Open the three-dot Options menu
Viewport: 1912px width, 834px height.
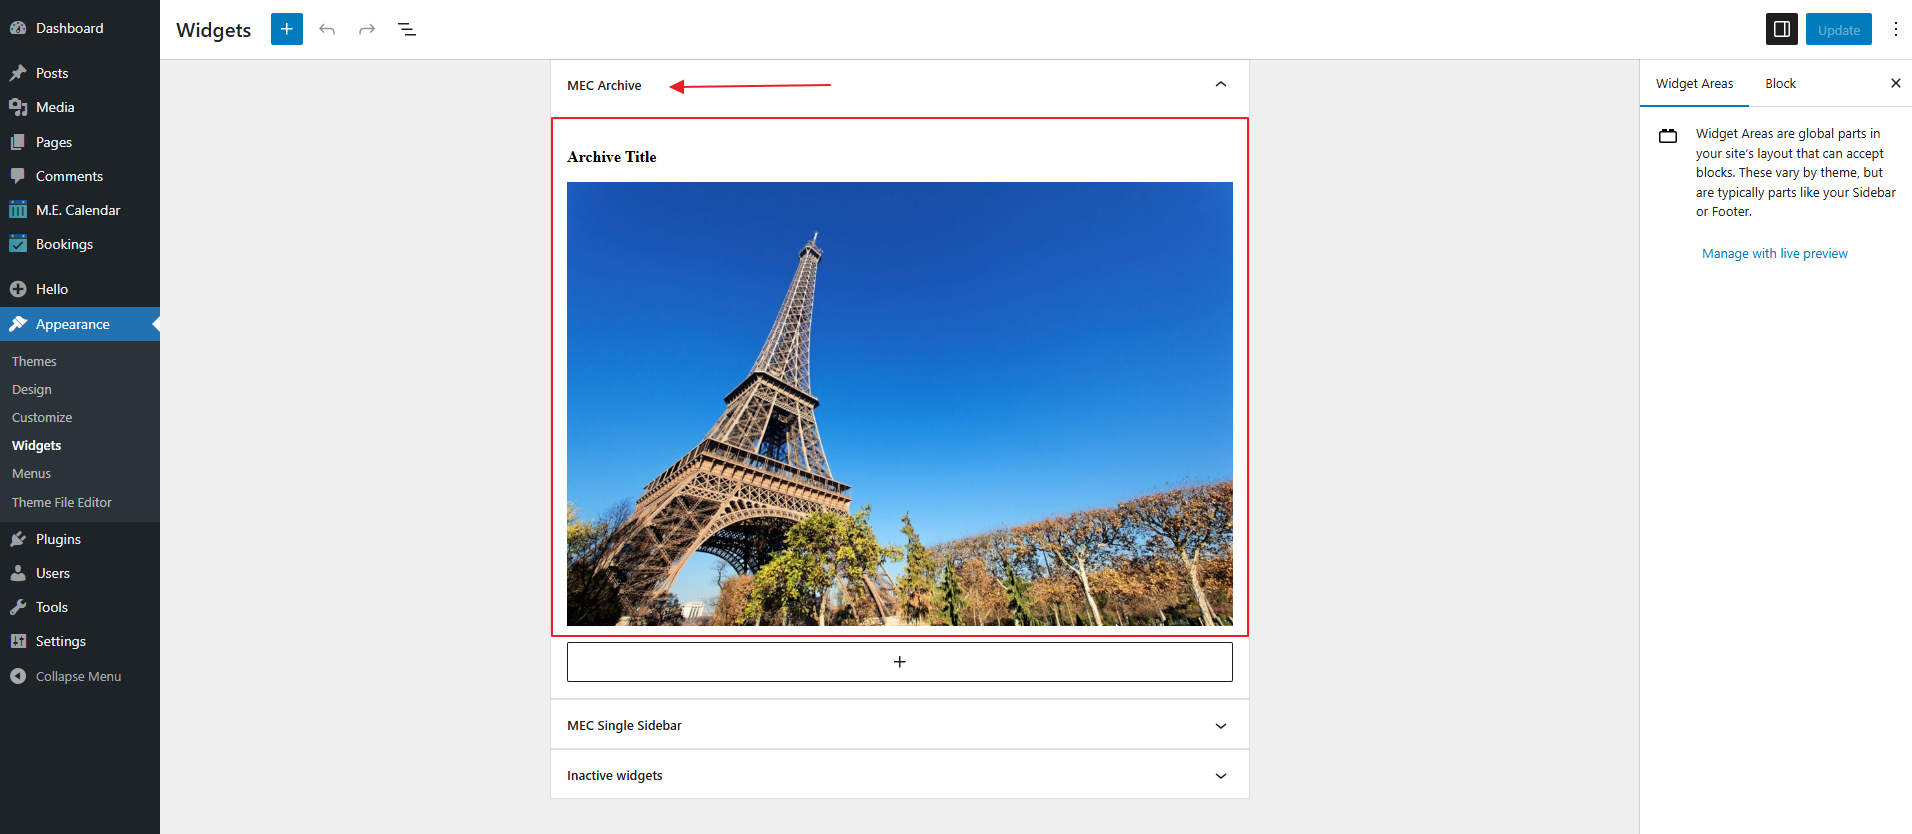coord(1895,29)
